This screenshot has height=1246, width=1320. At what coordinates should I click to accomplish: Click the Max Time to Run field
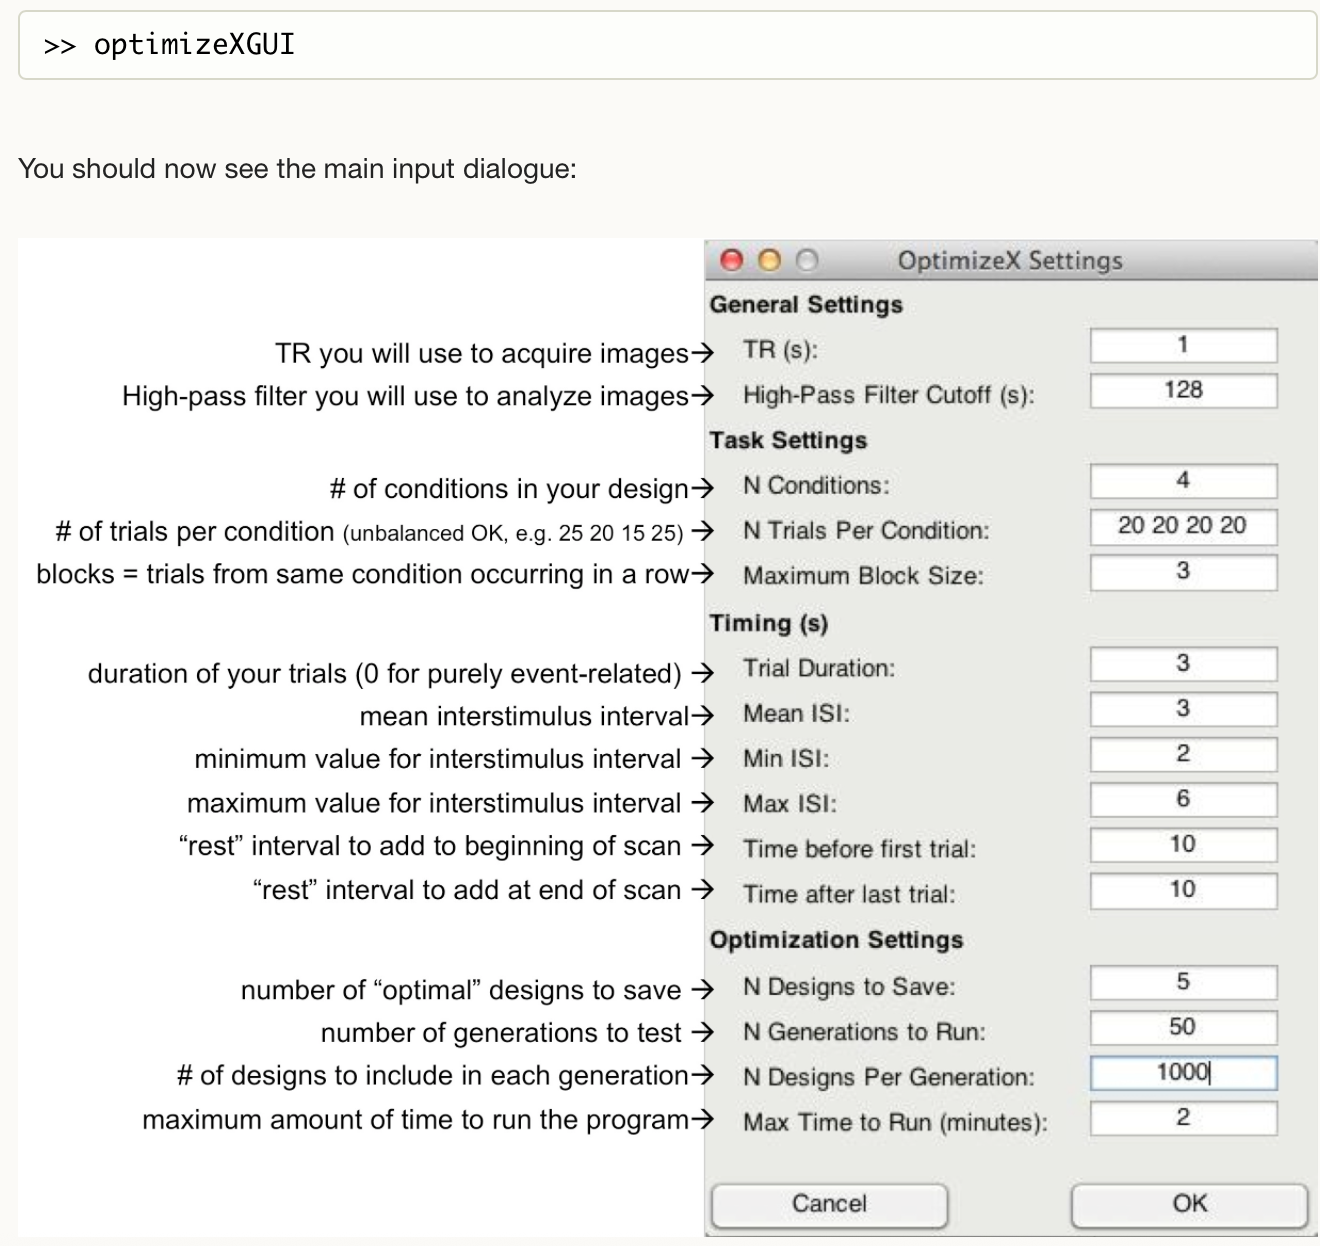coord(1183,1118)
